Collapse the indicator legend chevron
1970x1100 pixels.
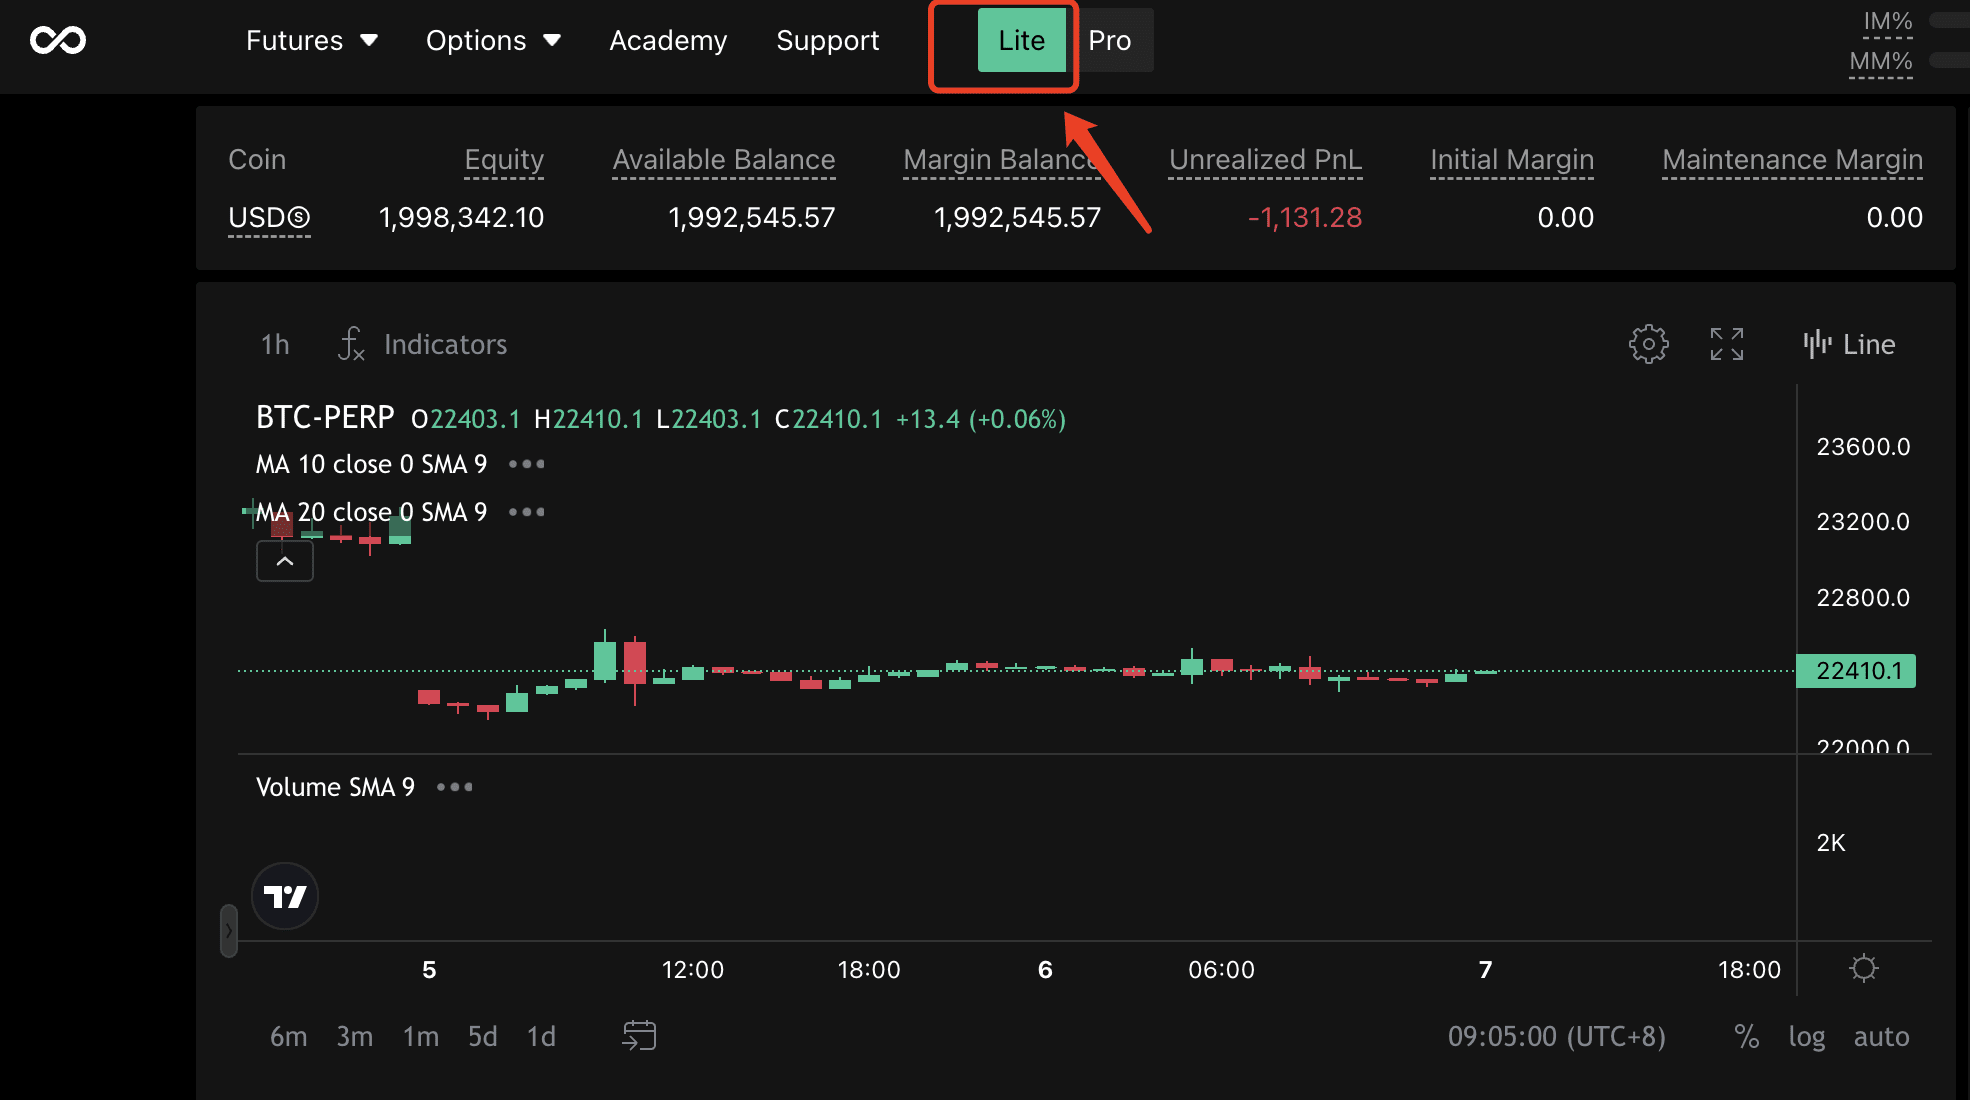285,561
